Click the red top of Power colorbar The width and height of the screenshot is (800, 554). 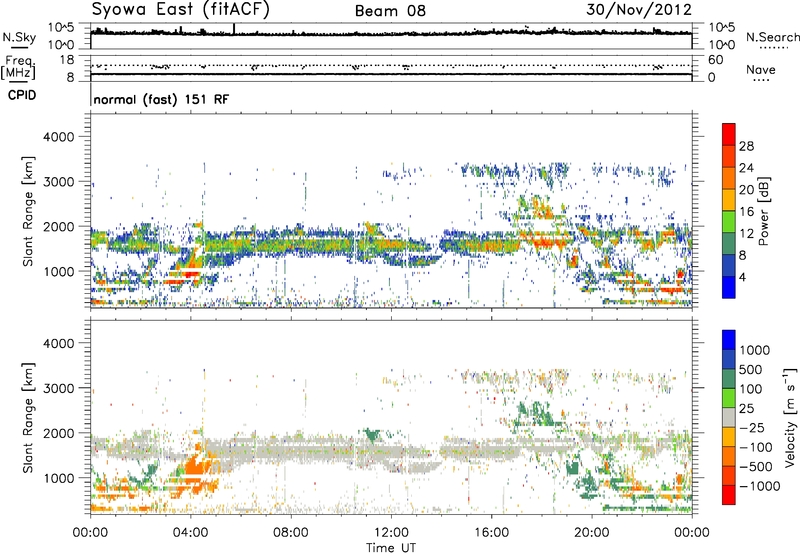pyautogui.click(x=729, y=134)
